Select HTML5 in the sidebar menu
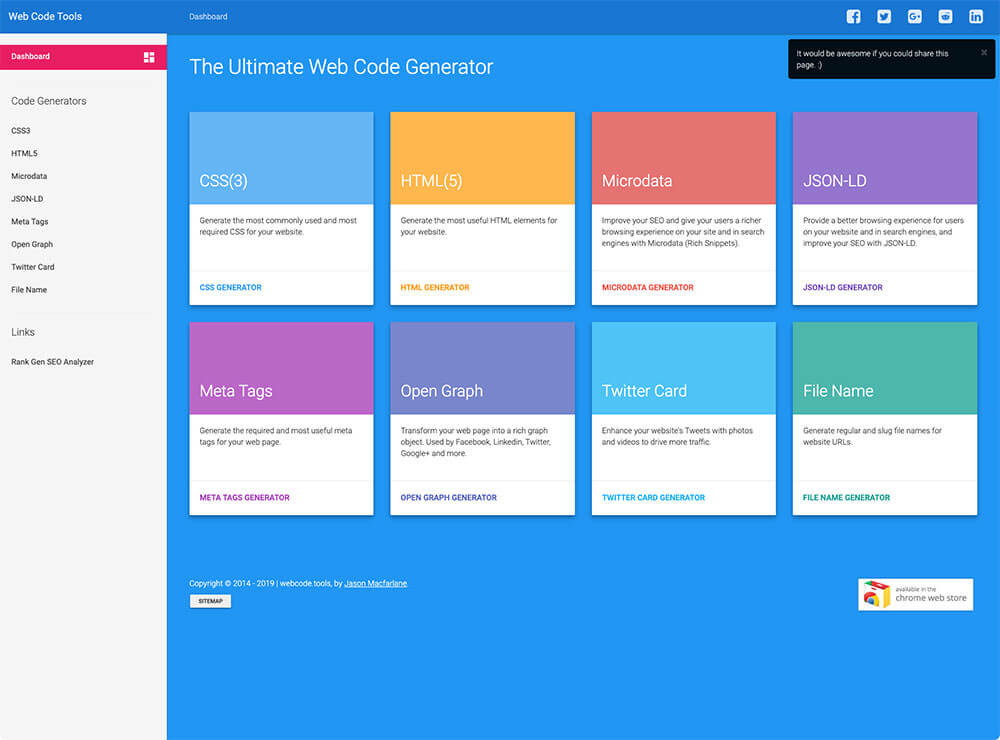The height and width of the screenshot is (740, 1000). tap(22, 153)
